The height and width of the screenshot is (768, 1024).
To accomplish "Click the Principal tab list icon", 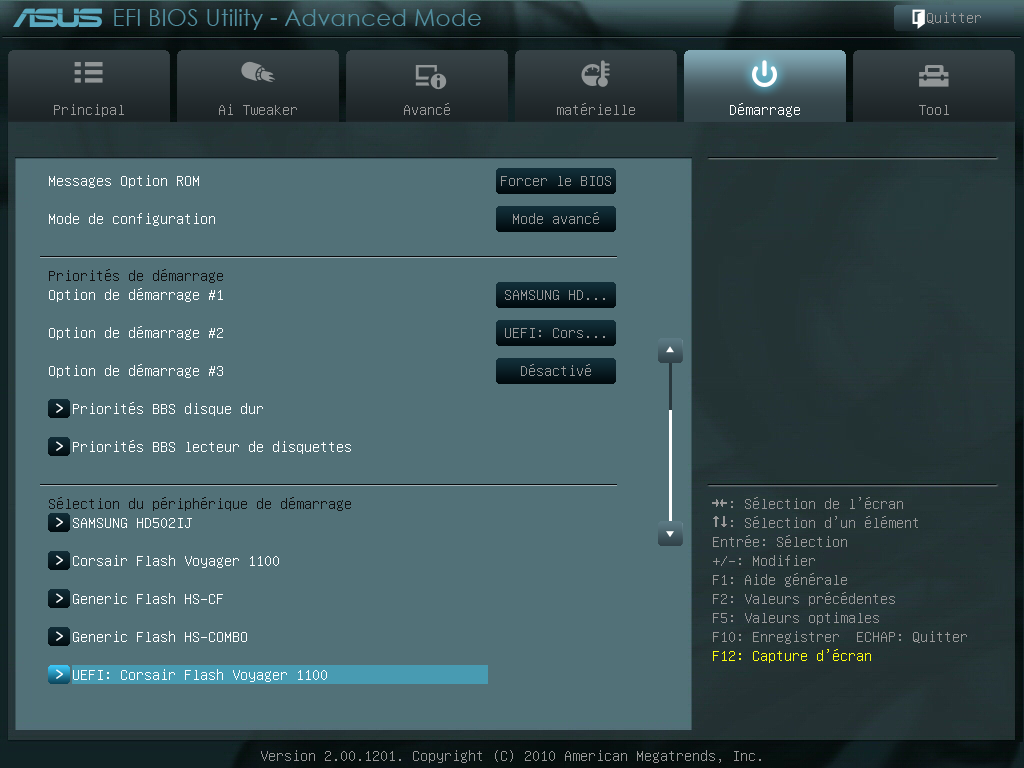I will [x=89, y=74].
